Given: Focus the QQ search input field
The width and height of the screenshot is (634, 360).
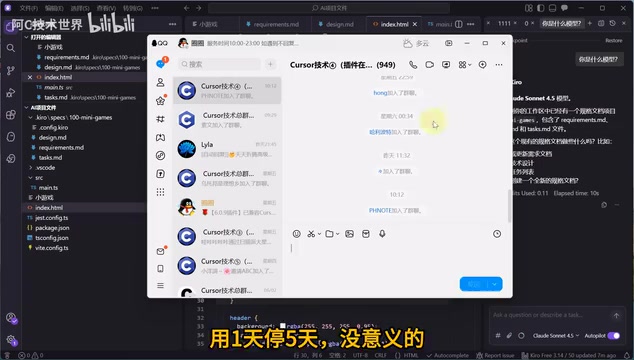Looking at the screenshot, I should tap(219, 64).
